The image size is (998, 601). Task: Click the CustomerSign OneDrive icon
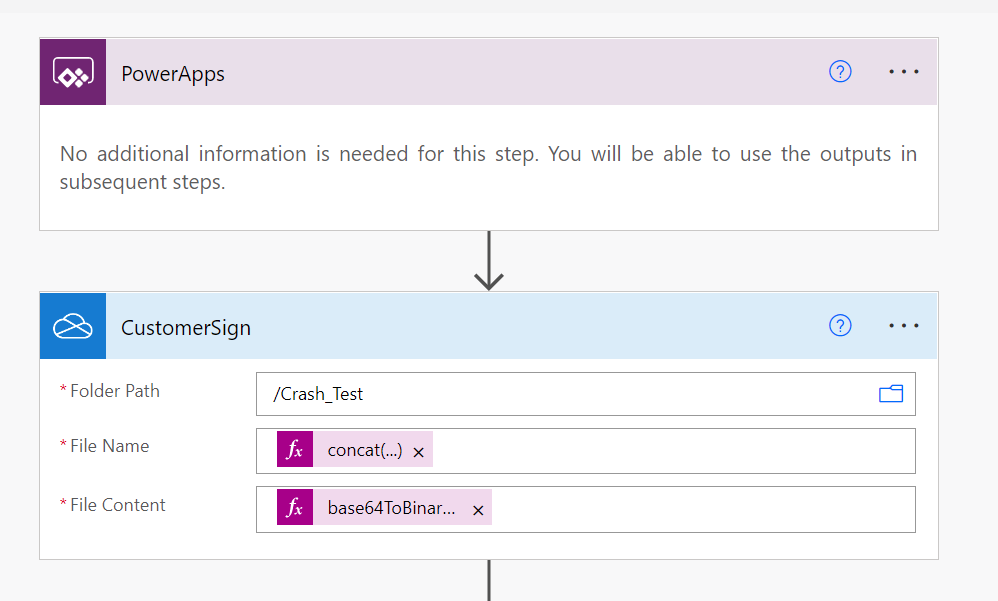pos(73,326)
